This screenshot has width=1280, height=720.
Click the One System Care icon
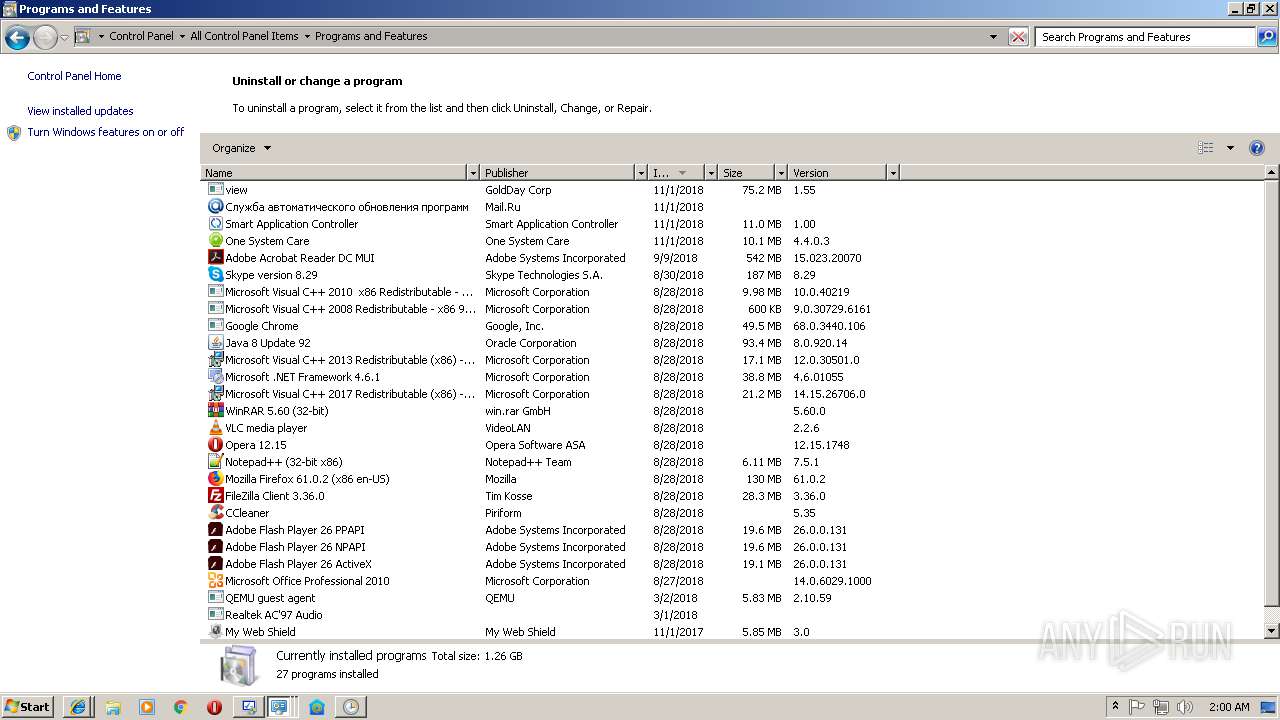[x=215, y=241]
